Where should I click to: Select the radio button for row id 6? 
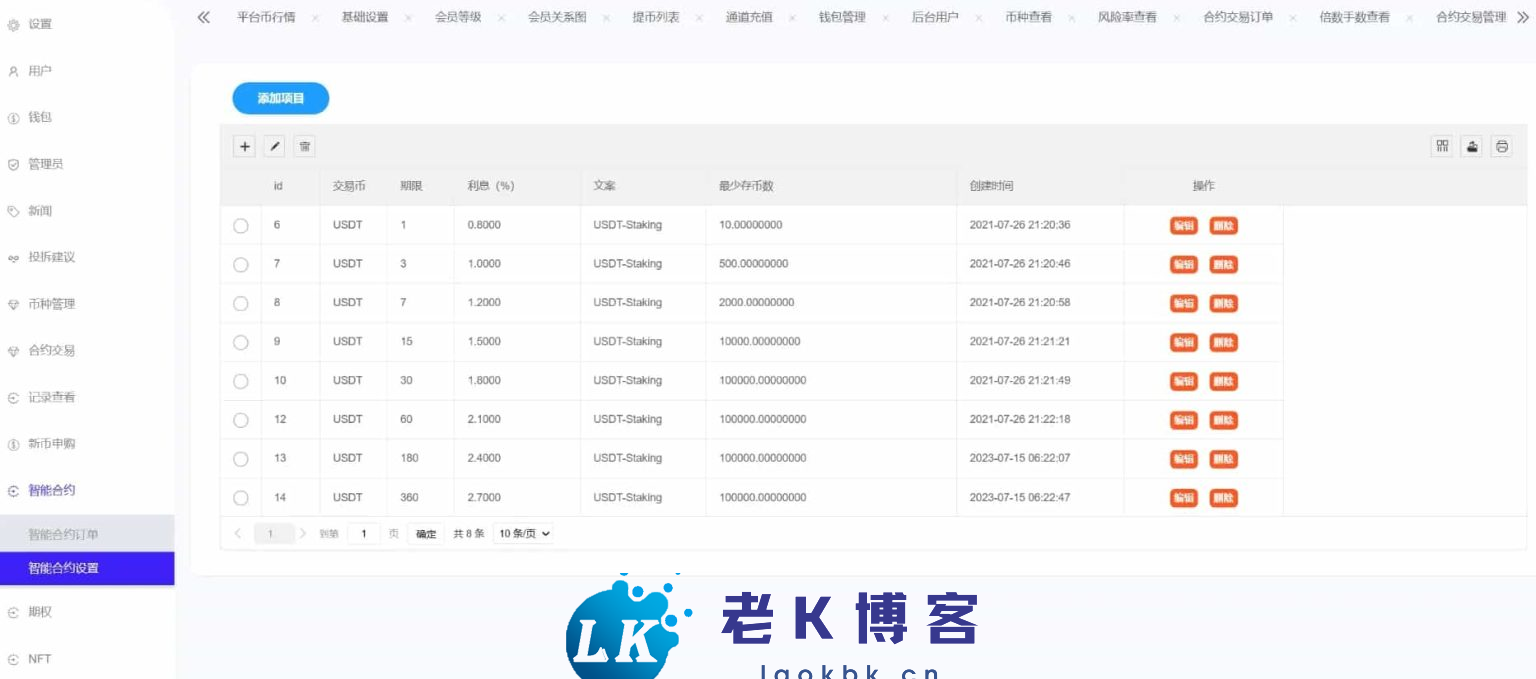click(241, 226)
